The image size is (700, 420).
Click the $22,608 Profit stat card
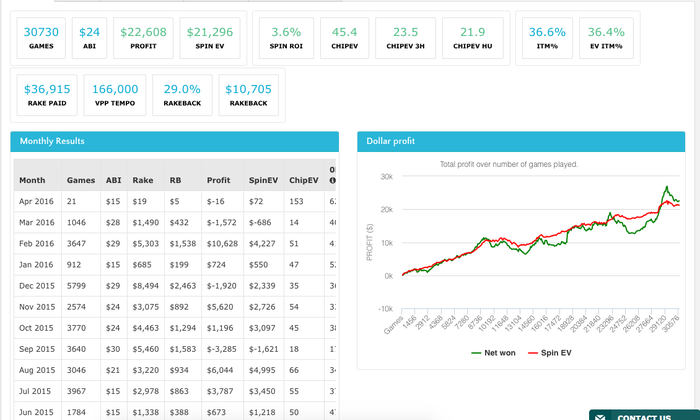pyautogui.click(x=143, y=38)
